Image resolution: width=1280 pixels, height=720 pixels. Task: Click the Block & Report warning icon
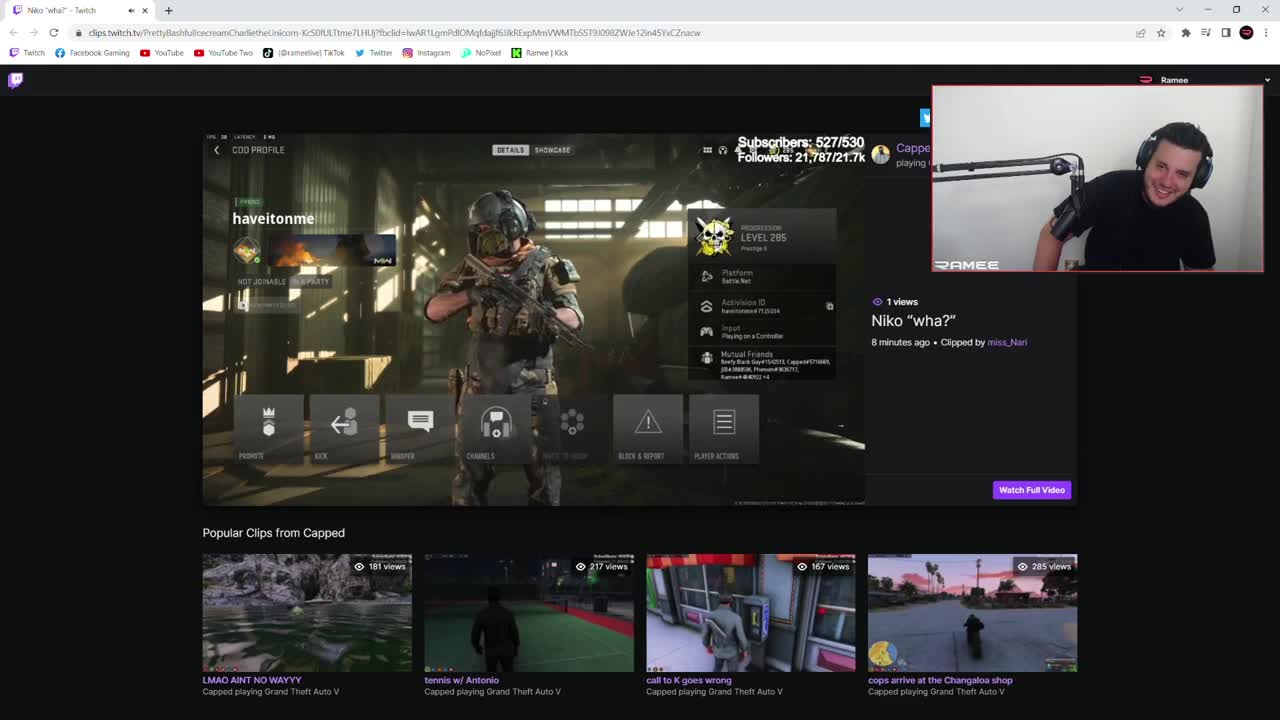tap(648, 423)
